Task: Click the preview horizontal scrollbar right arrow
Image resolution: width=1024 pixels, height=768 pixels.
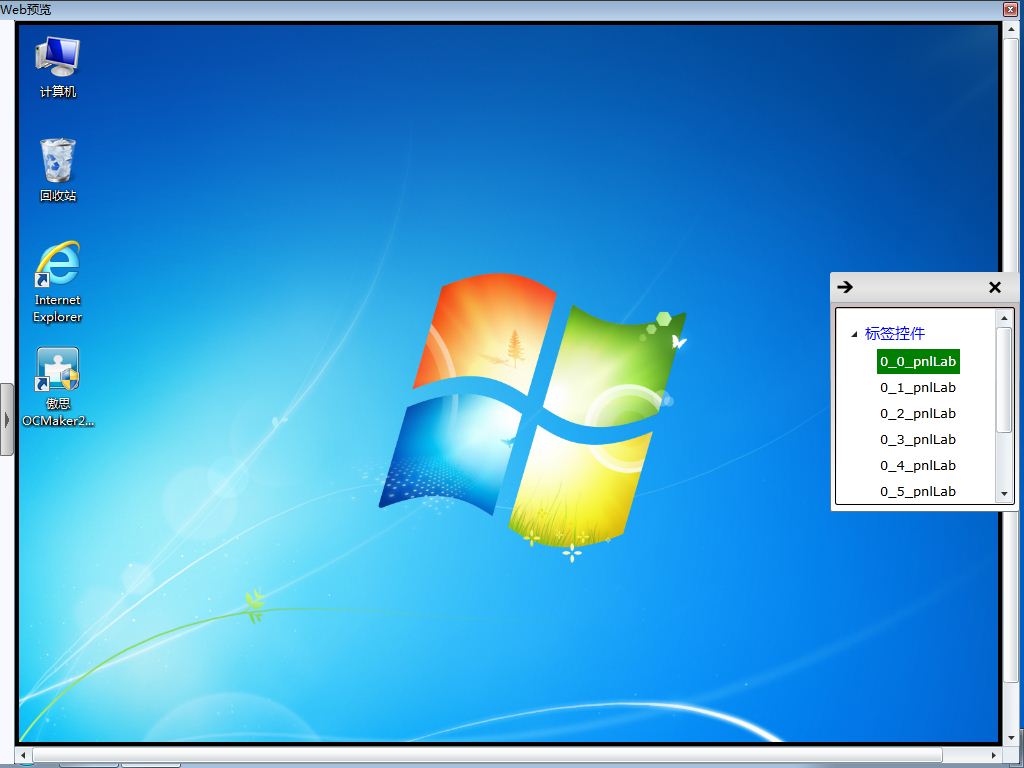Action: pyautogui.click(x=994, y=756)
